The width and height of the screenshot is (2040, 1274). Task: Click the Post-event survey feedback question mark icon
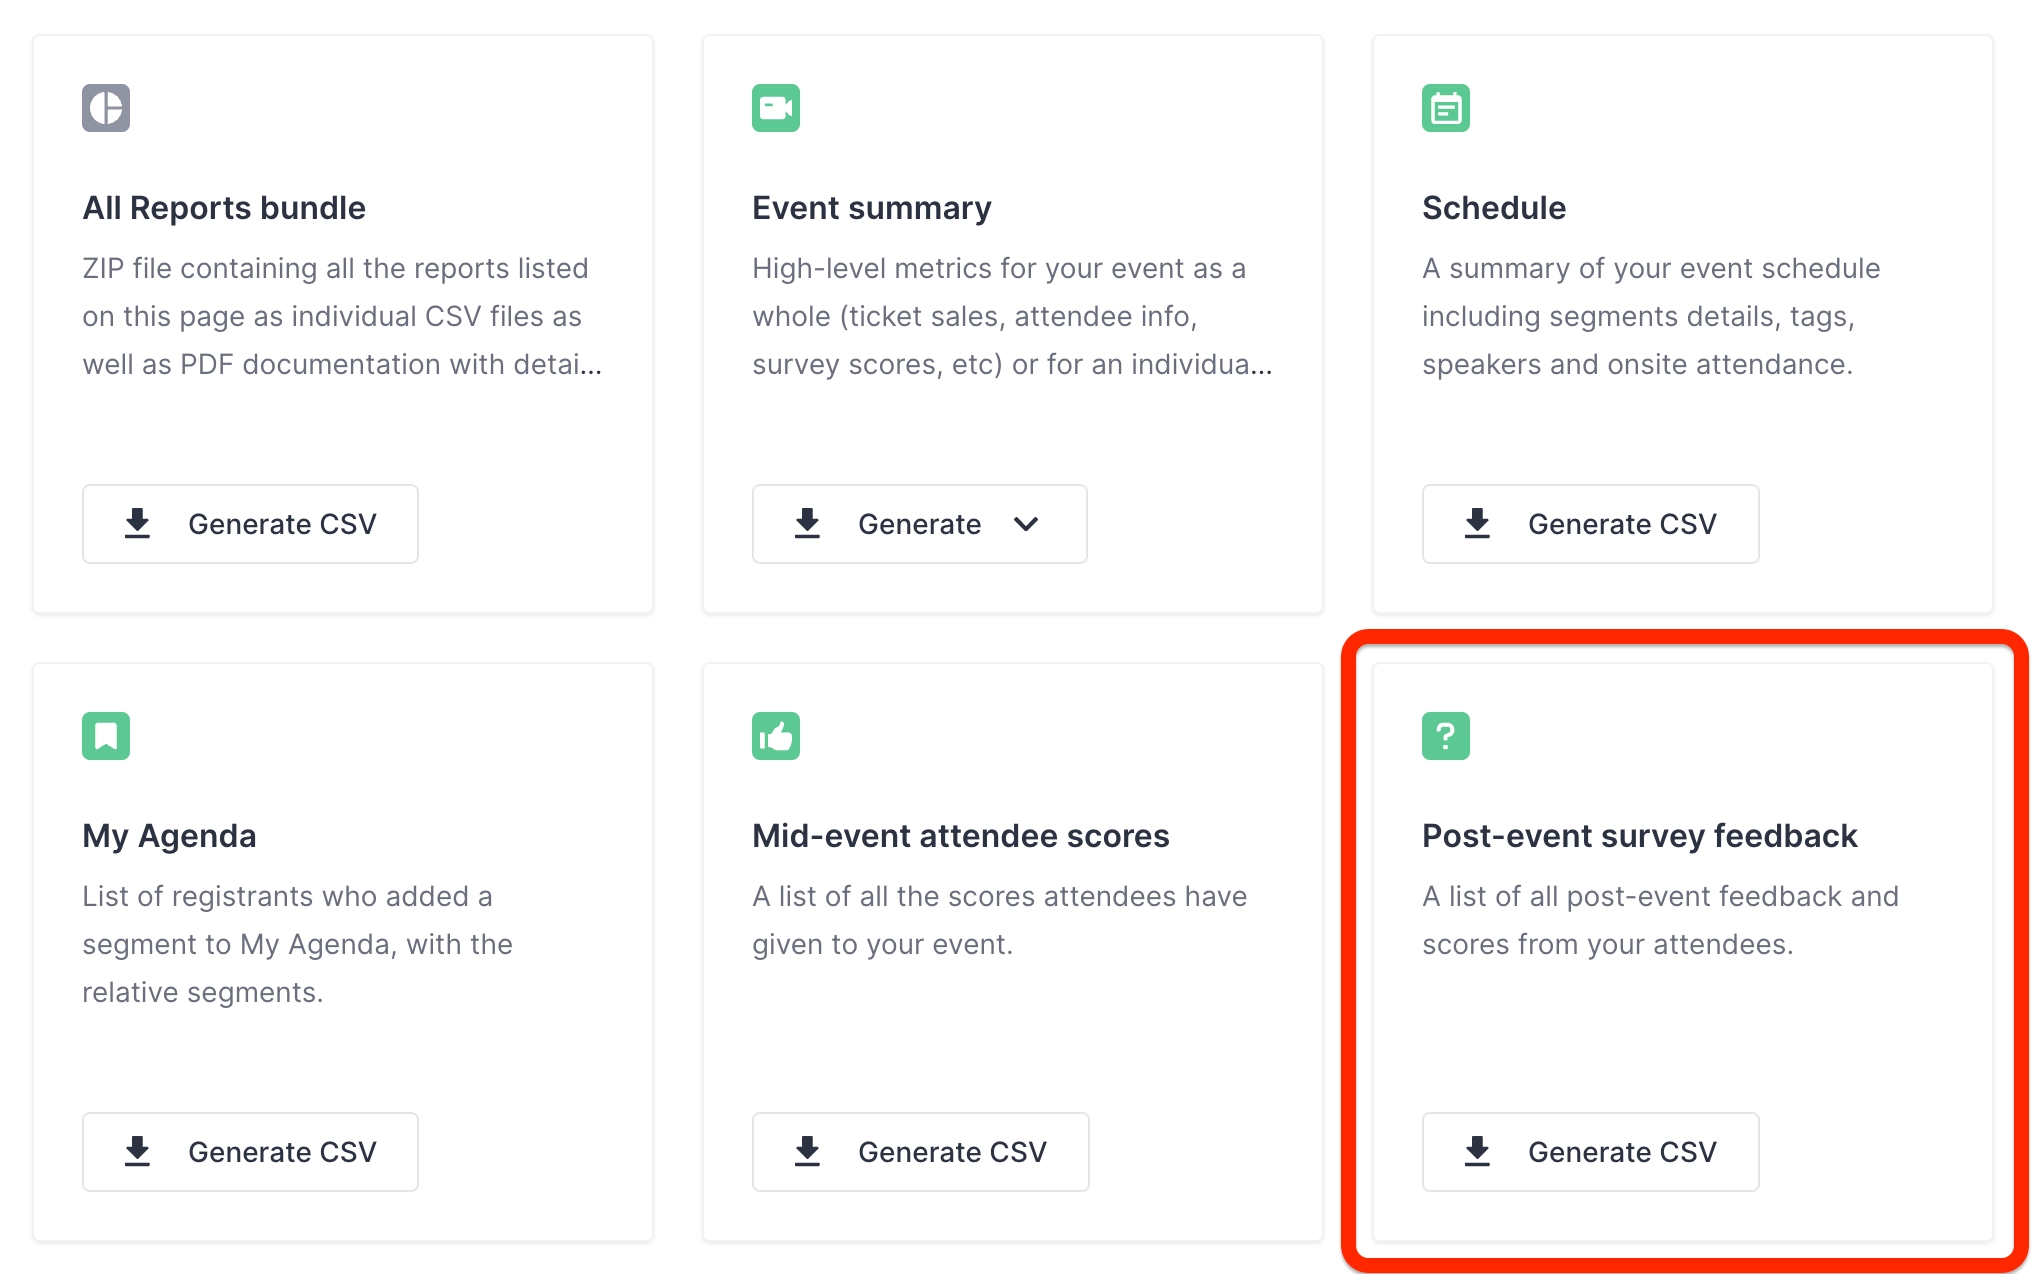pos(1446,736)
